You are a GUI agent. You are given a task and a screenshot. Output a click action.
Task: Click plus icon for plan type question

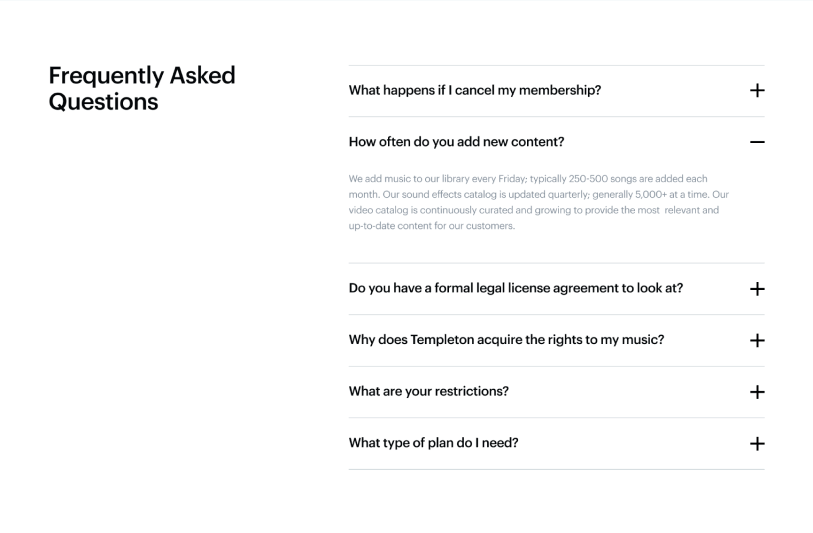click(x=757, y=443)
